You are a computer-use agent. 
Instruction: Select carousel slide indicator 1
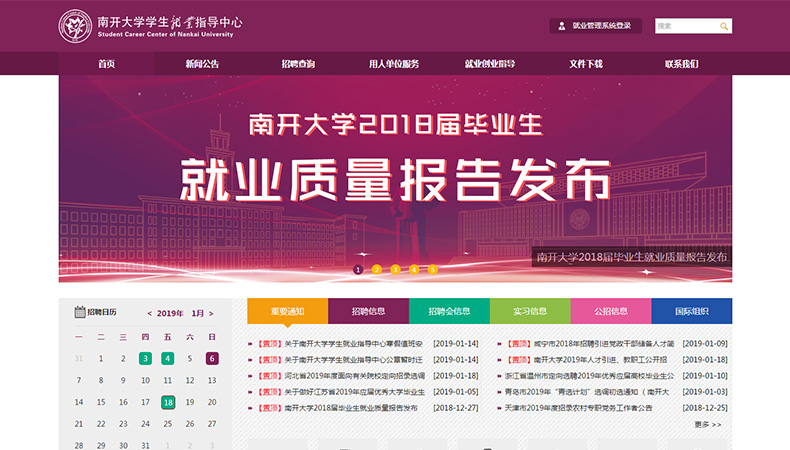(357, 269)
